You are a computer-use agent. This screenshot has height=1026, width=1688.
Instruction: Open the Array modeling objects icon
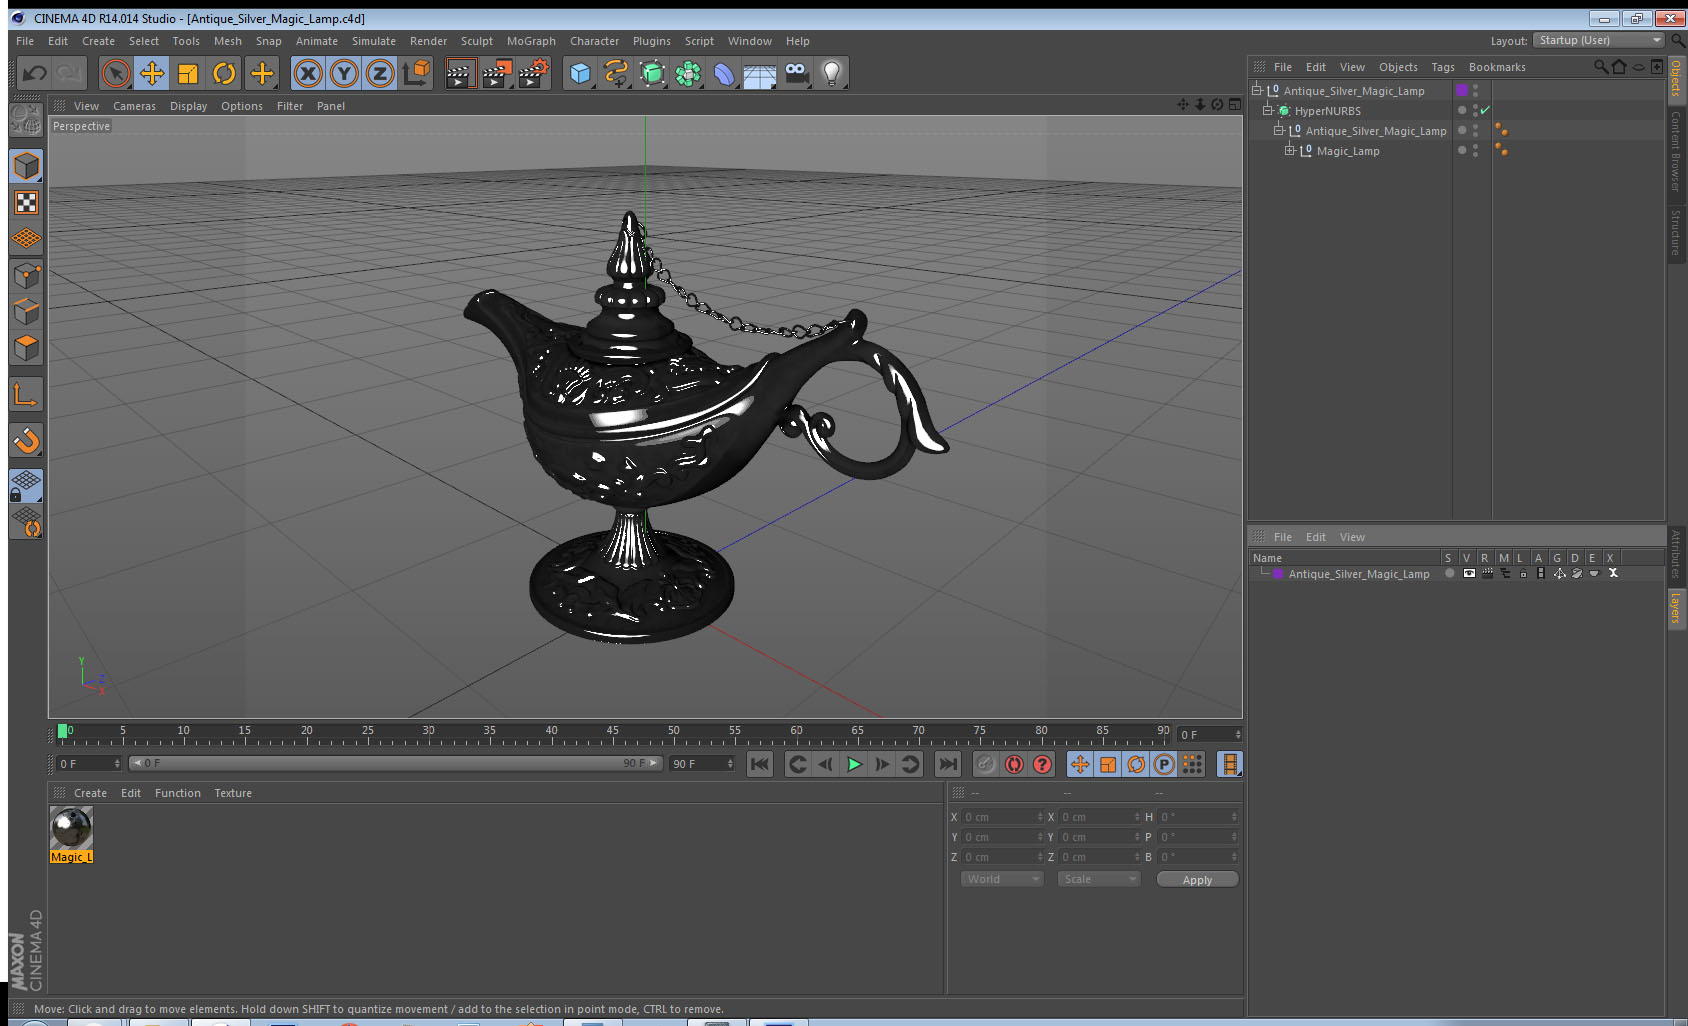tap(688, 73)
